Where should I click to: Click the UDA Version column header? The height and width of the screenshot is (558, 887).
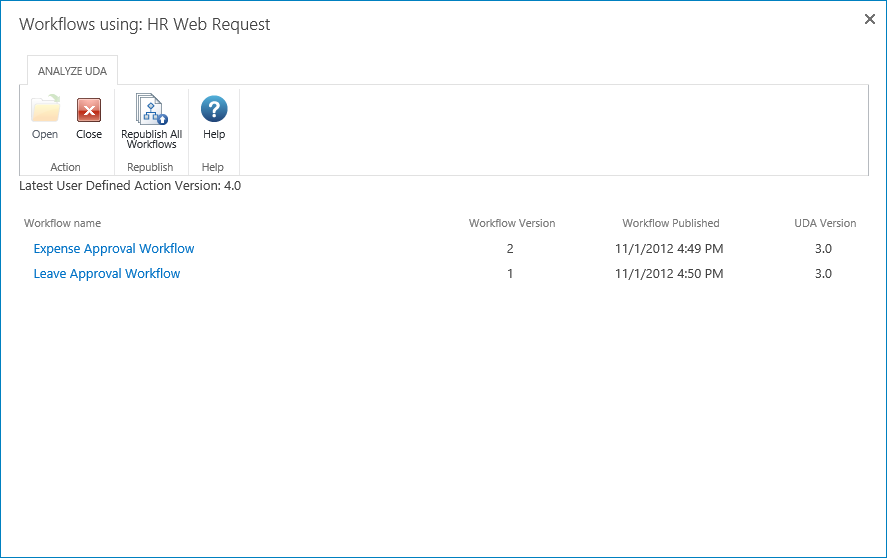[824, 223]
